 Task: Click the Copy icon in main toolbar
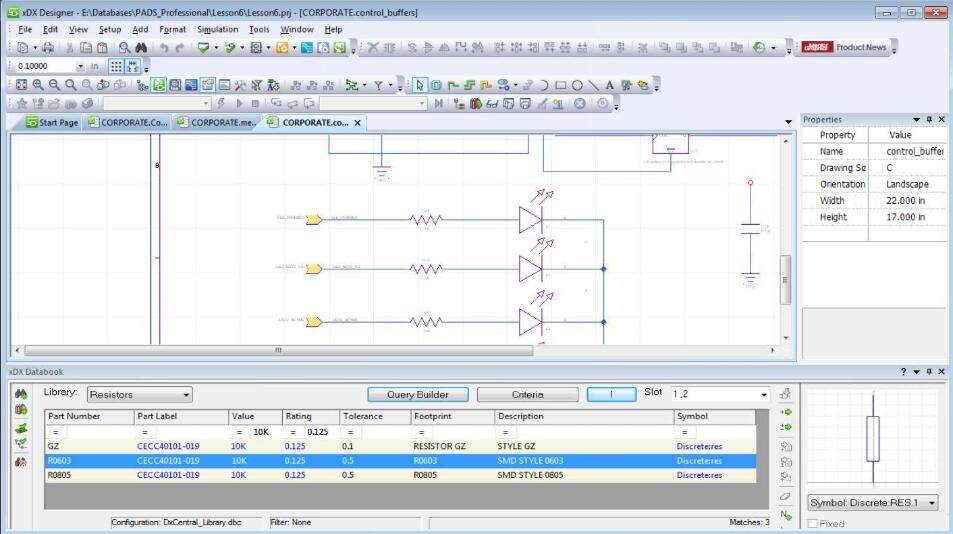[x=86, y=47]
